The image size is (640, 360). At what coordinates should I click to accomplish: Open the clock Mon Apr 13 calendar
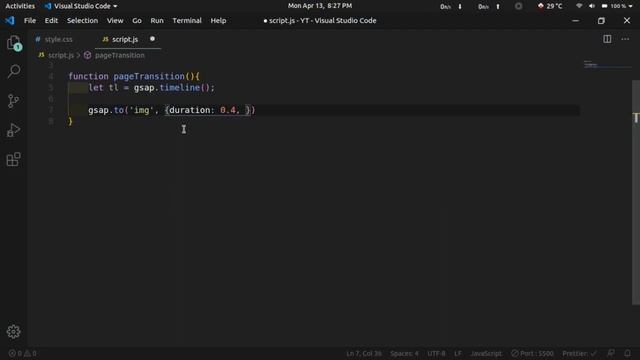[x=320, y=6]
